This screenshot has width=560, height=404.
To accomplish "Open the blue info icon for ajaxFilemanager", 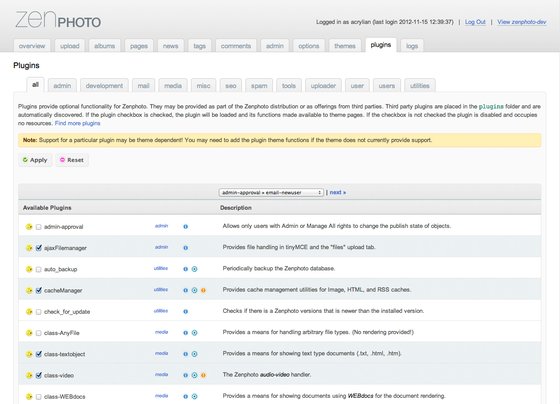I will pos(185,248).
